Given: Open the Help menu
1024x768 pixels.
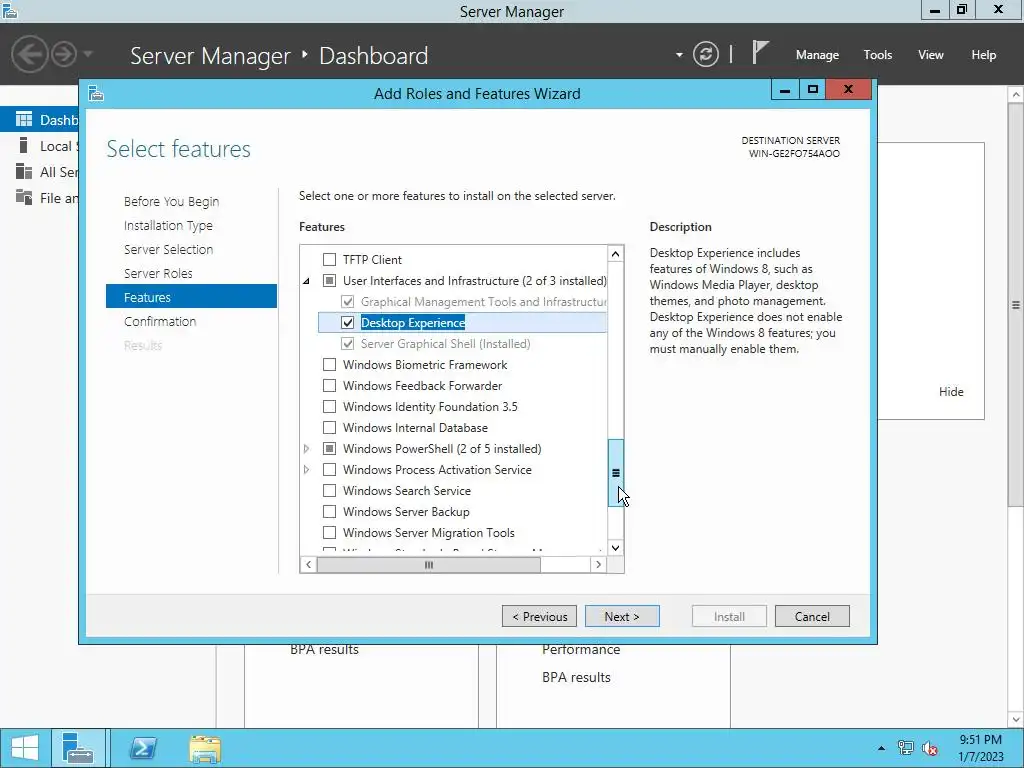Looking at the screenshot, I should pyautogui.click(x=984, y=55).
